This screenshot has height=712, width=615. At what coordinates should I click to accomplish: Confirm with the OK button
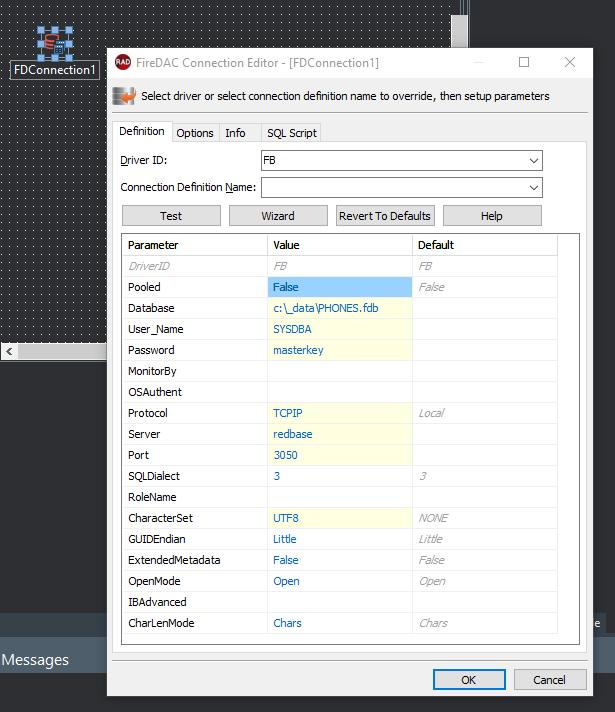[x=469, y=680]
